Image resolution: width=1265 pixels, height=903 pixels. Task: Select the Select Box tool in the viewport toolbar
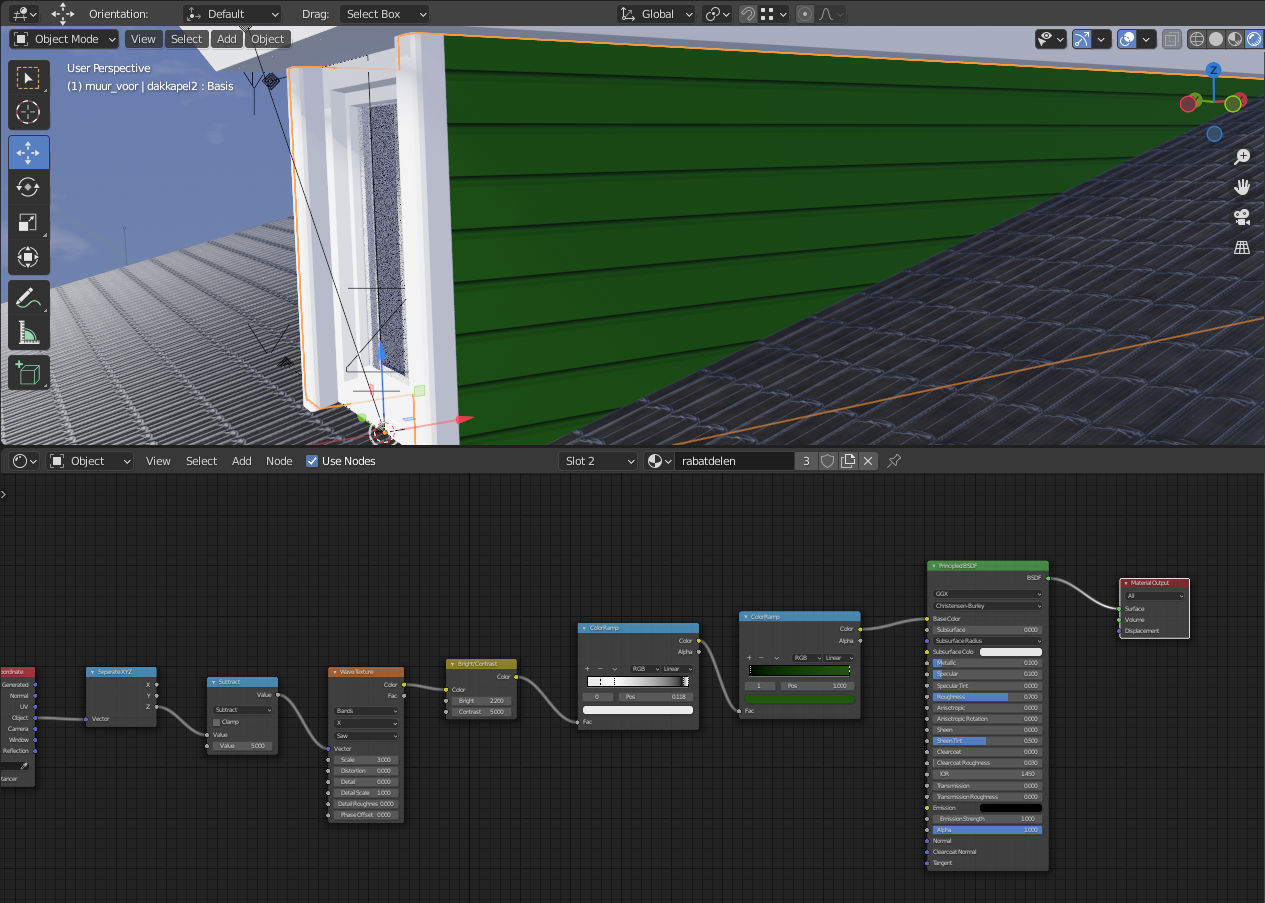[29, 77]
